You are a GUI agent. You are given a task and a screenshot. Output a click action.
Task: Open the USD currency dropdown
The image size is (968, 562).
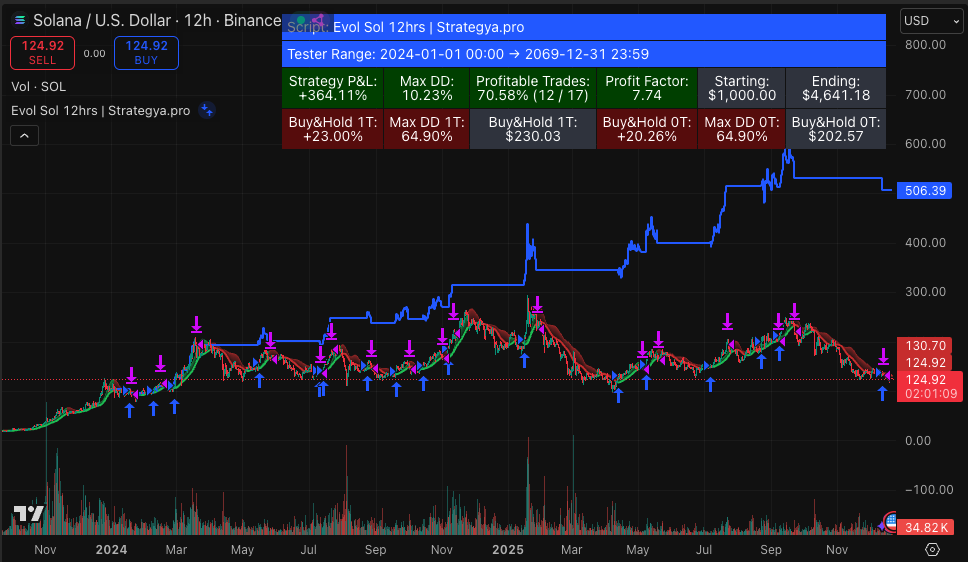(x=931, y=21)
